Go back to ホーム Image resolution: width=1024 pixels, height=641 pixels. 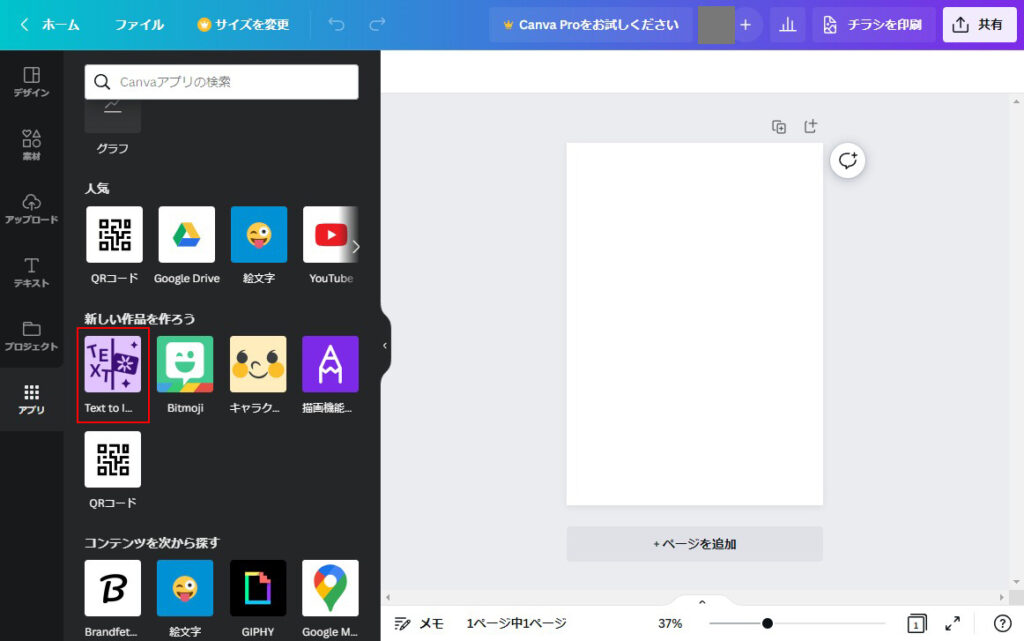[x=50, y=25]
